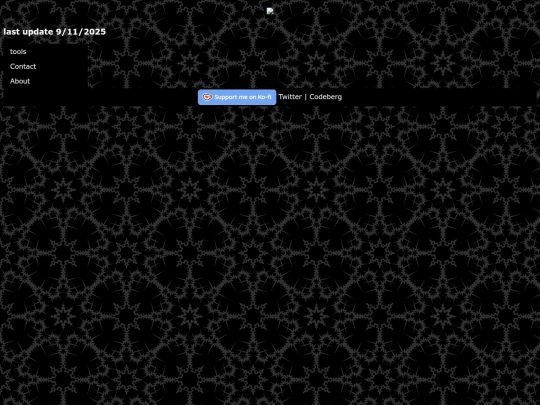Screen dimensions: 540x405
Task: Click the blue Ko-fi donation badge
Action: (237, 97)
